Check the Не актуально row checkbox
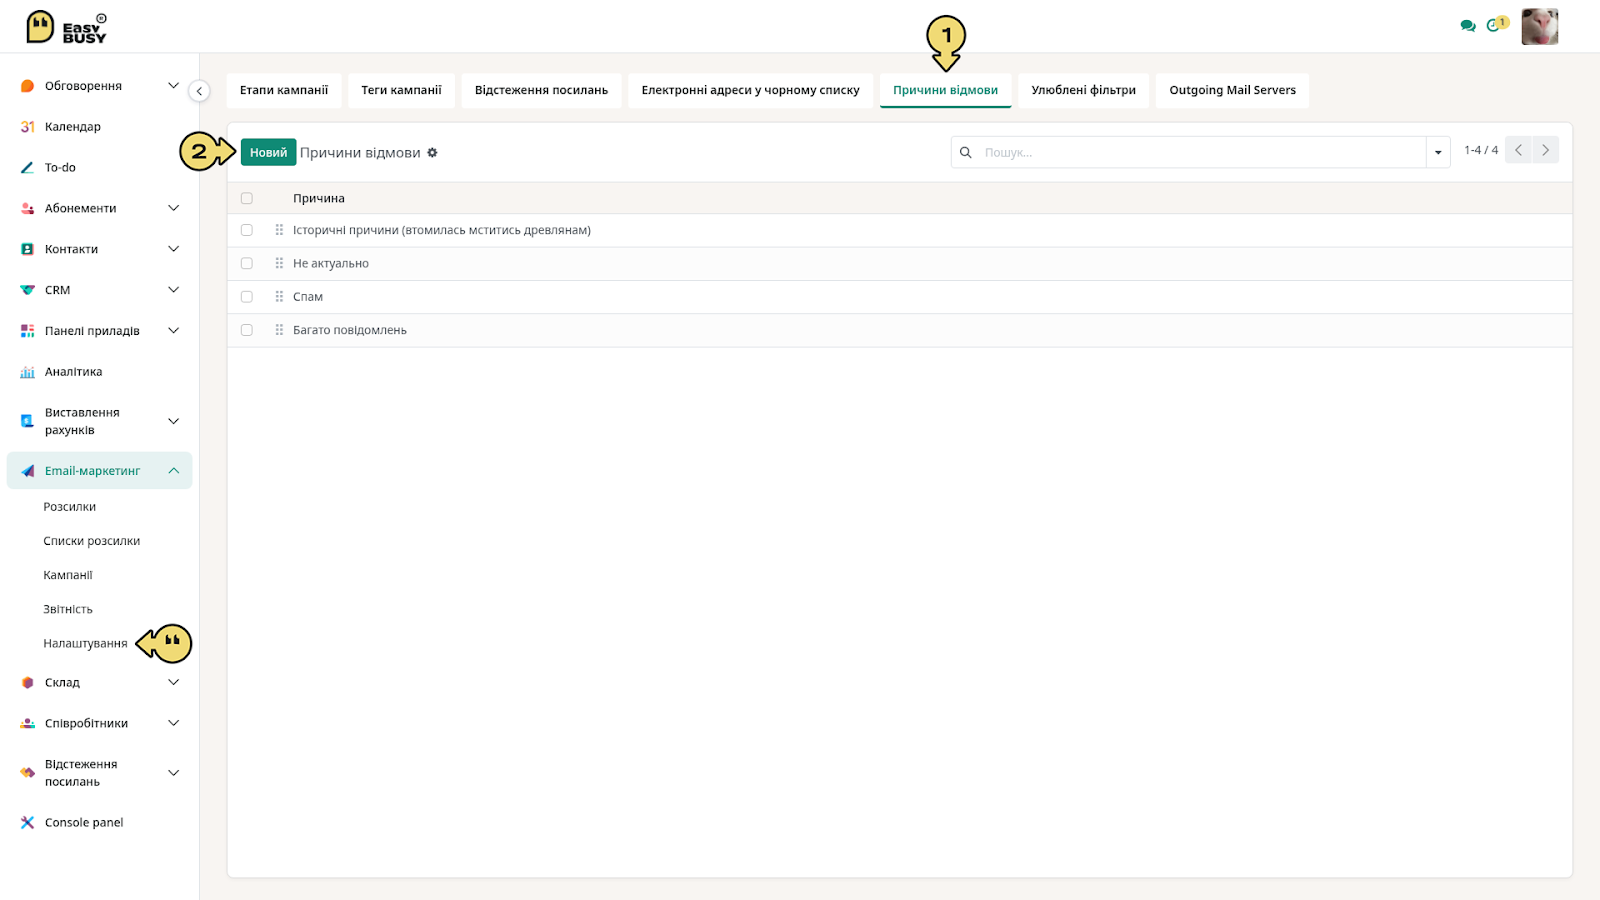The height and width of the screenshot is (900, 1600). [247, 263]
